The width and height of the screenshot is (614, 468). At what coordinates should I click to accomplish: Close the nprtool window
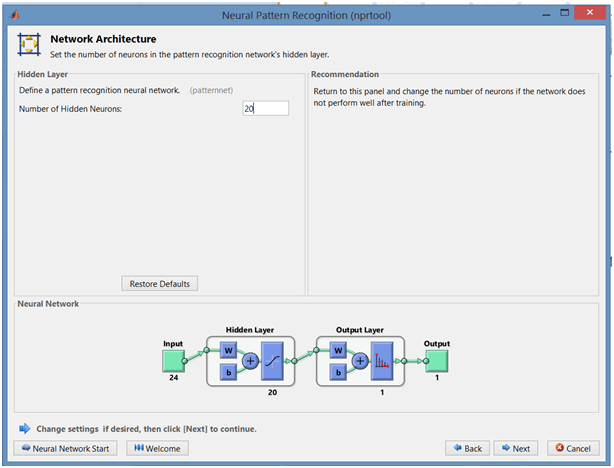pos(590,13)
